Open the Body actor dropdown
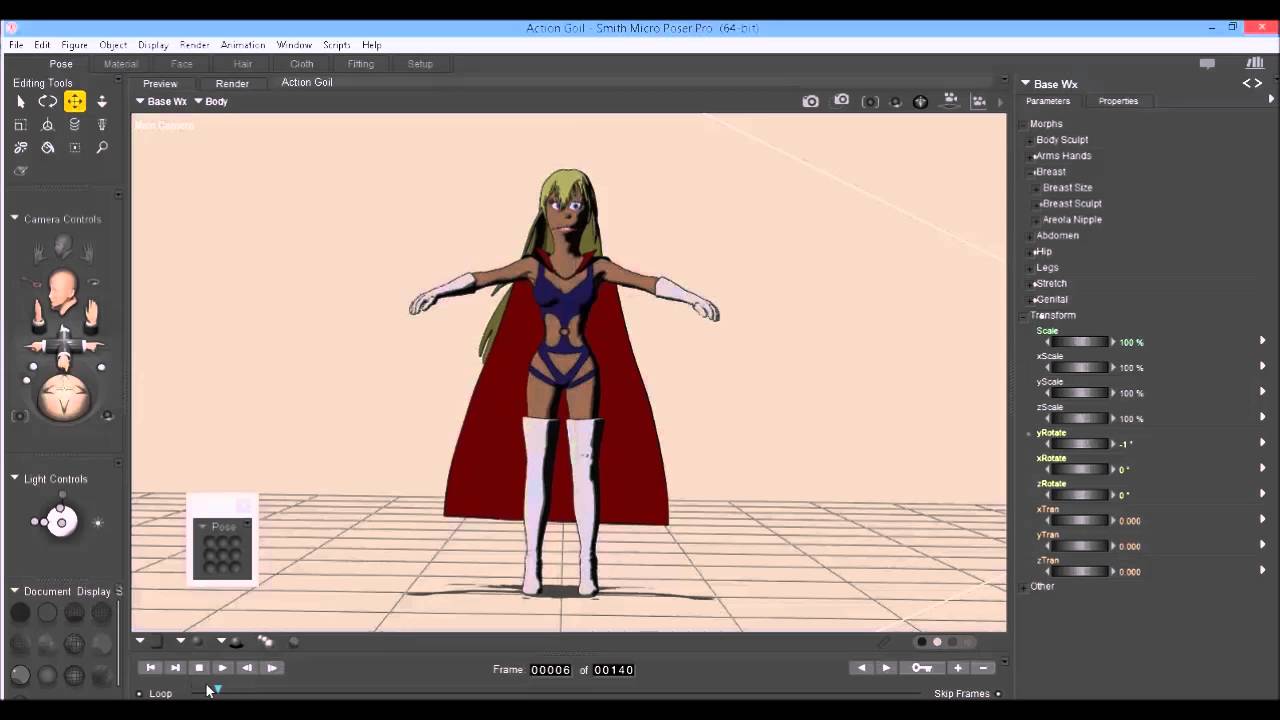 coord(211,101)
